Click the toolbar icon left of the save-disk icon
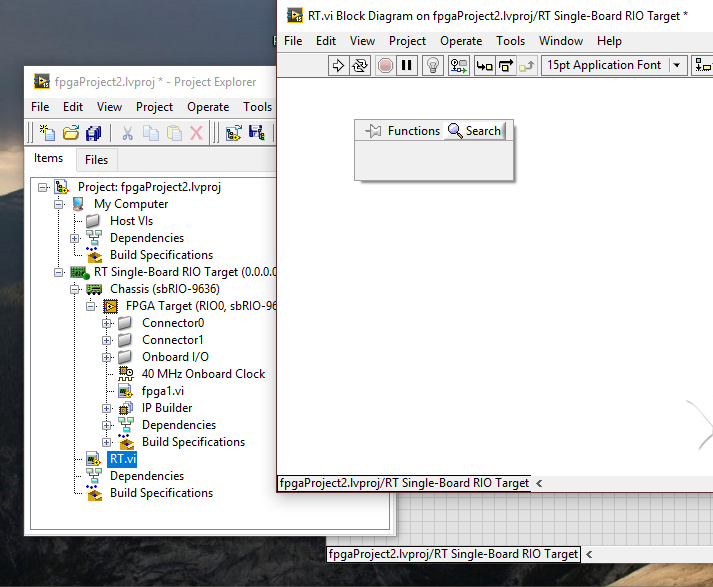Viewport: 713px width, 587px height. pyautogui.click(x=234, y=133)
